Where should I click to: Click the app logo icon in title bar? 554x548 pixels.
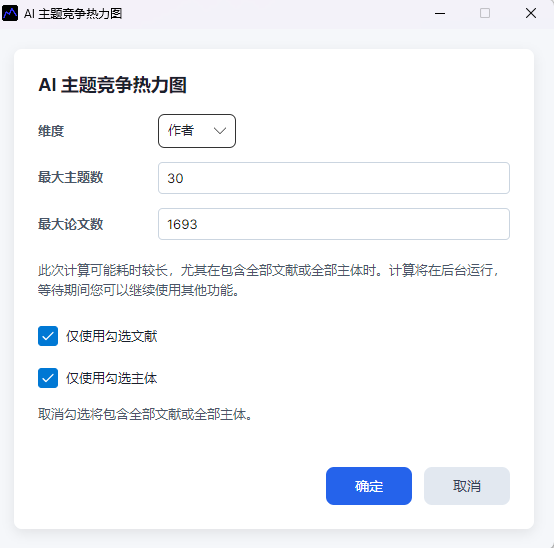[10, 13]
